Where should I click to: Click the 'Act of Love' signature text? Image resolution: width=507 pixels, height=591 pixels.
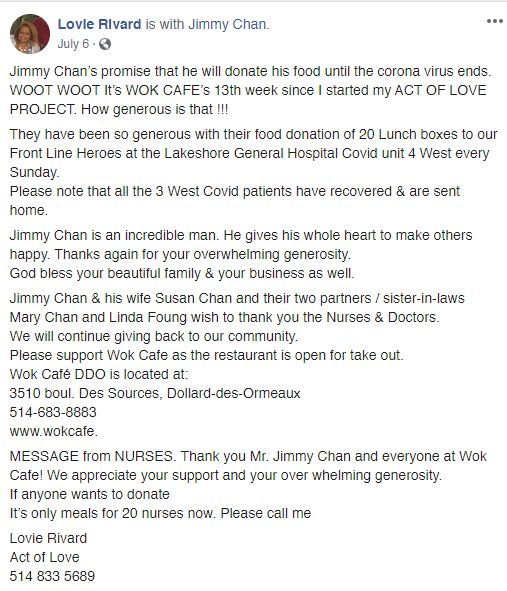(x=44, y=557)
